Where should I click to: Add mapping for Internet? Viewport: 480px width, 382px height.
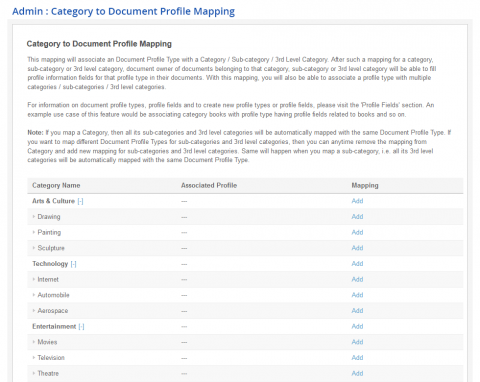(x=357, y=279)
